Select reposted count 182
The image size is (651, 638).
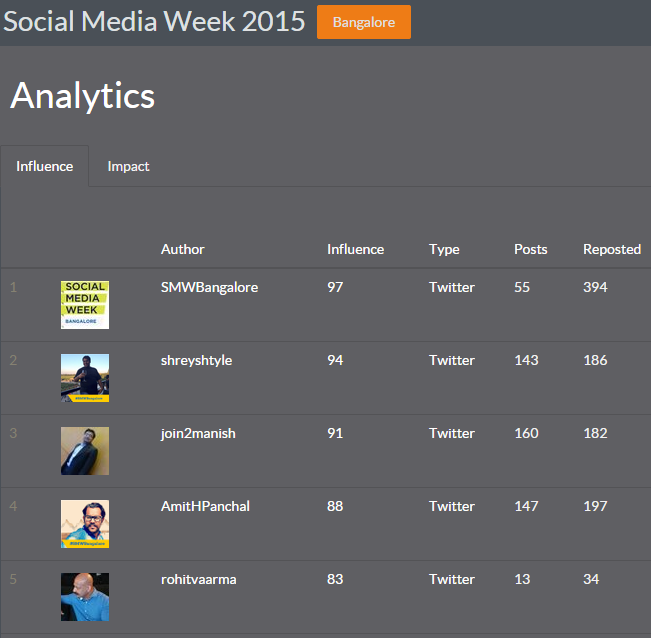pyautogui.click(x=595, y=433)
